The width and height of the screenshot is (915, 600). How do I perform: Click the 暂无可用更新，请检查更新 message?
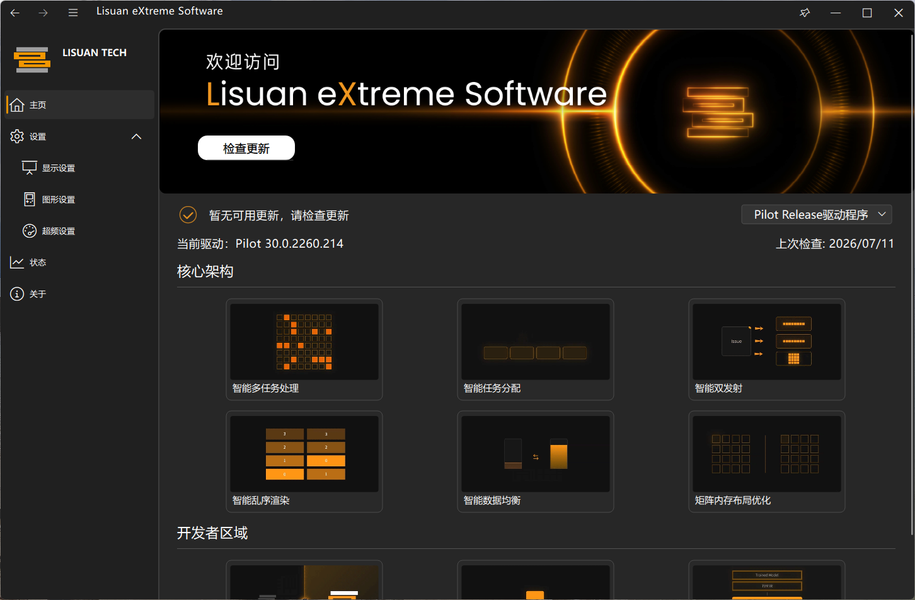tap(279, 216)
